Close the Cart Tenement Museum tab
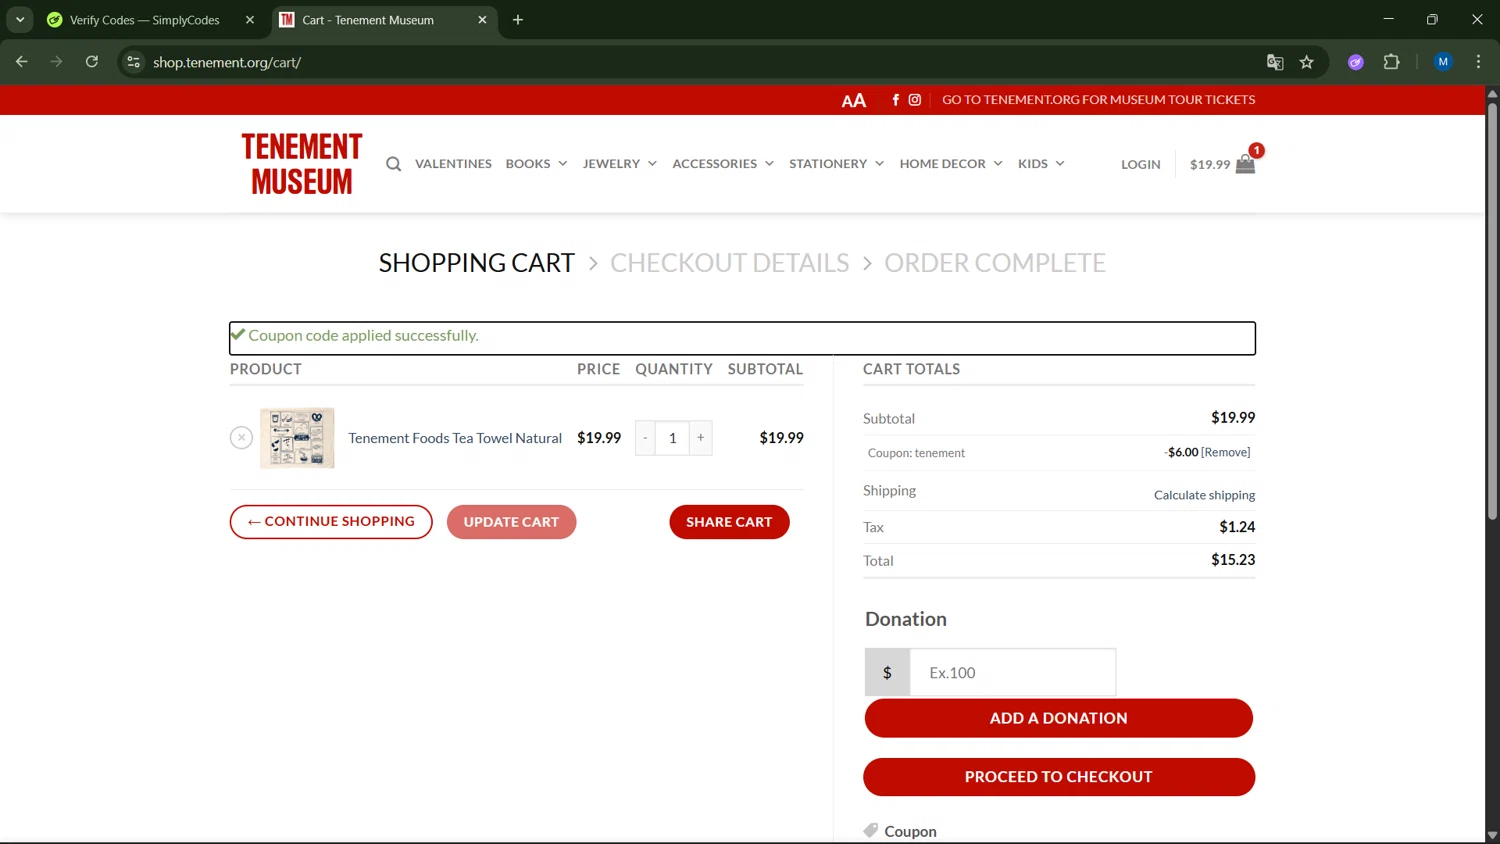 [x=482, y=20]
